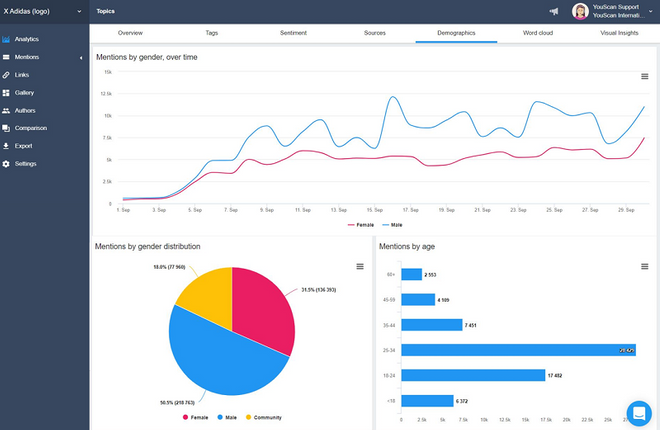
Task: Expand the user account dropdown arrow
Action: pos(651,12)
